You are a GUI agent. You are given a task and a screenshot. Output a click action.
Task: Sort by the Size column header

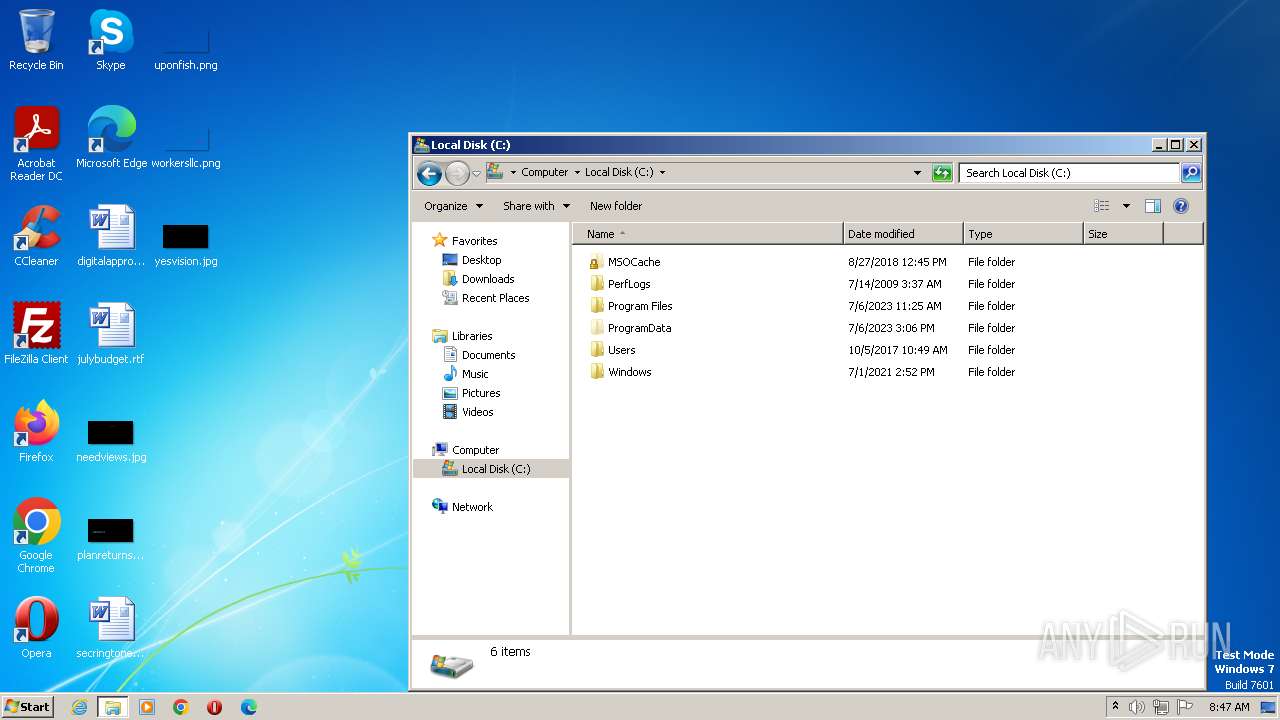point(1123,234)
